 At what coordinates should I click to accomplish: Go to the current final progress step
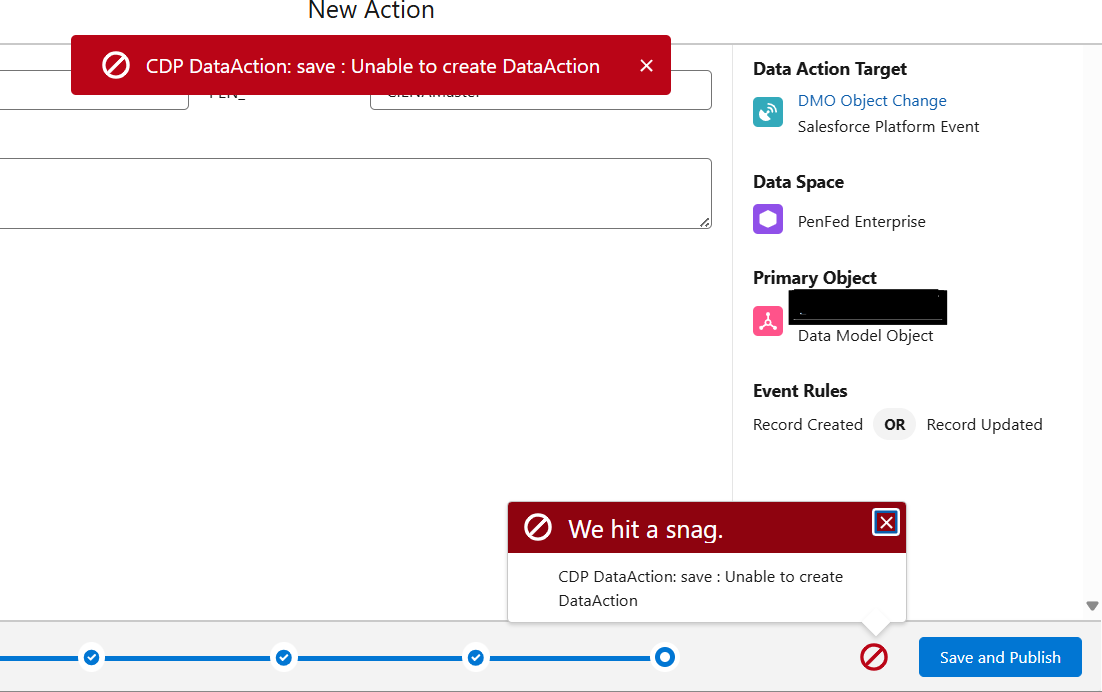click(665, 658)
